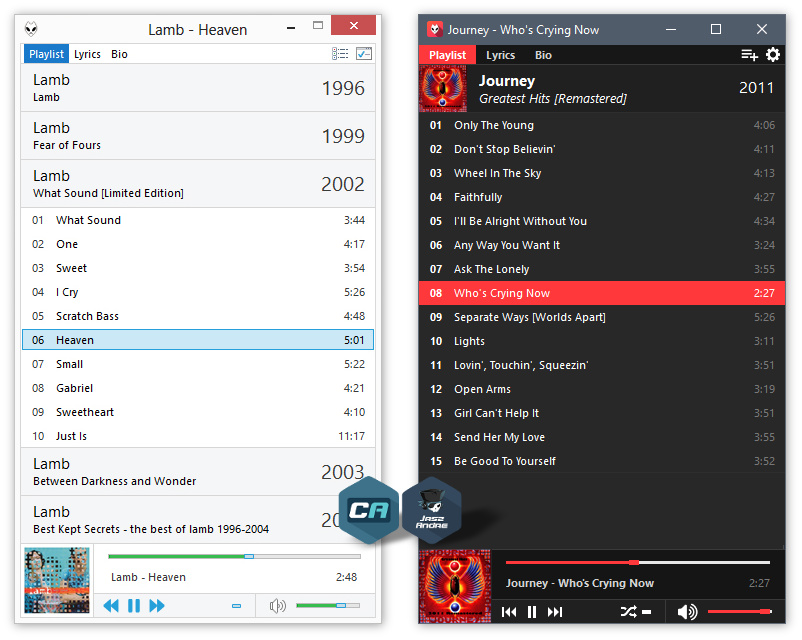
Task: Play track 02 Don't Stop Believin'
Action: [602, 149]
